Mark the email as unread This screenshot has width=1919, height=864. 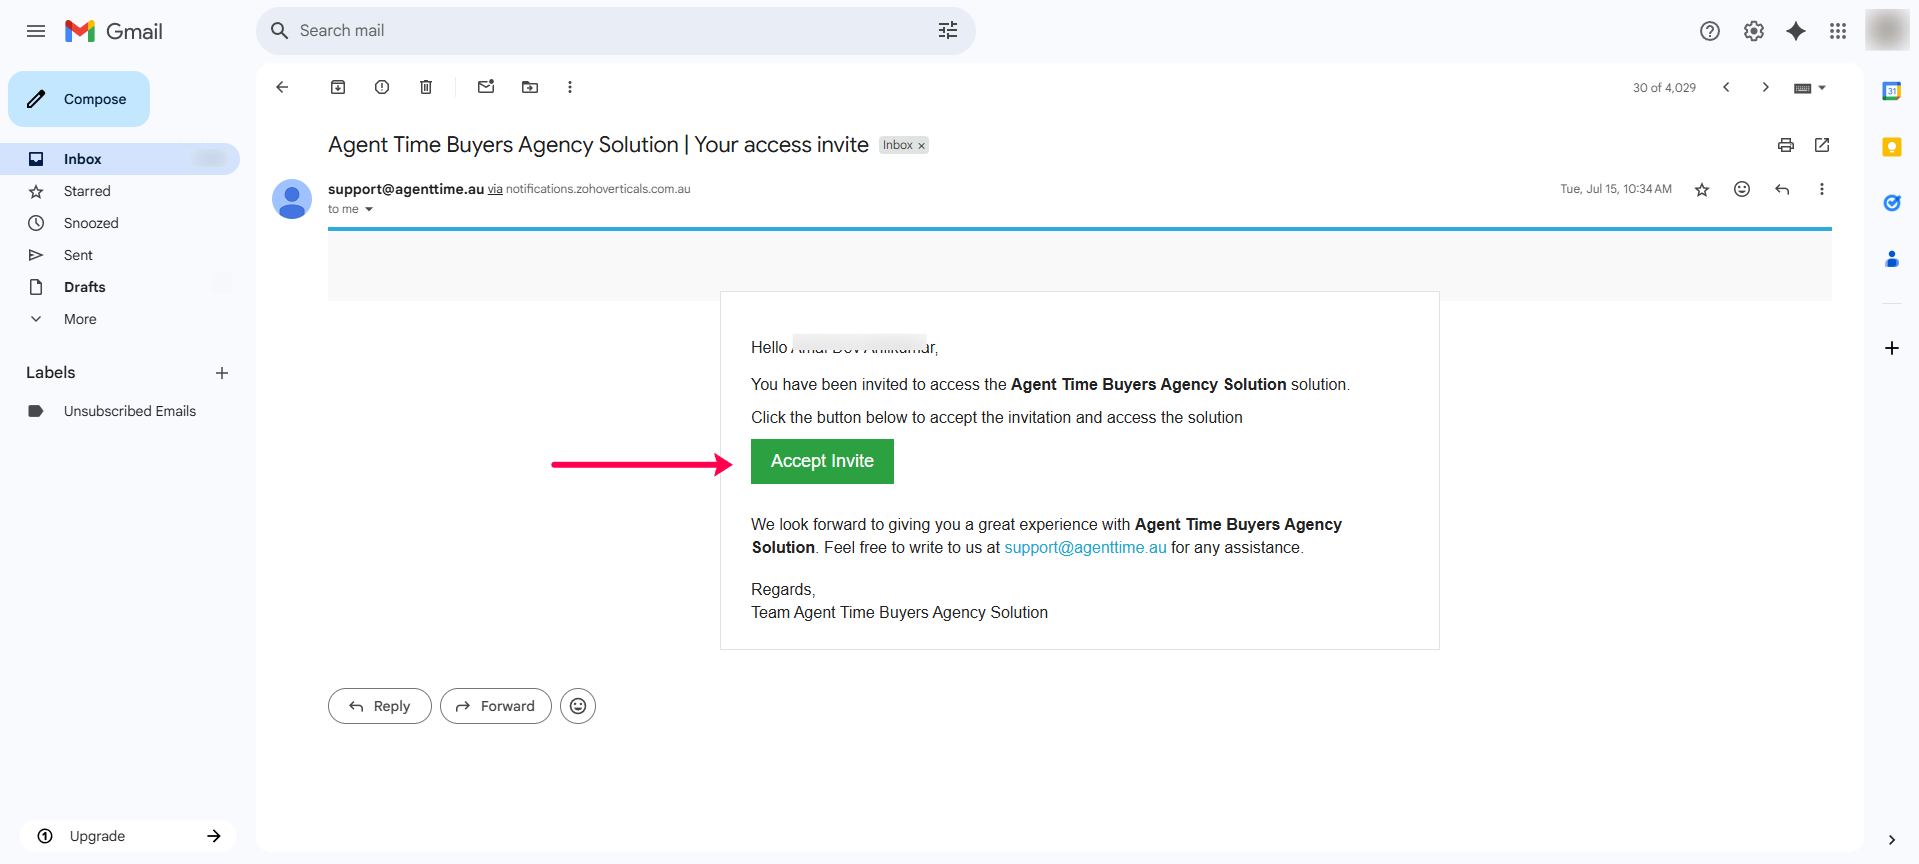[486, 87]
